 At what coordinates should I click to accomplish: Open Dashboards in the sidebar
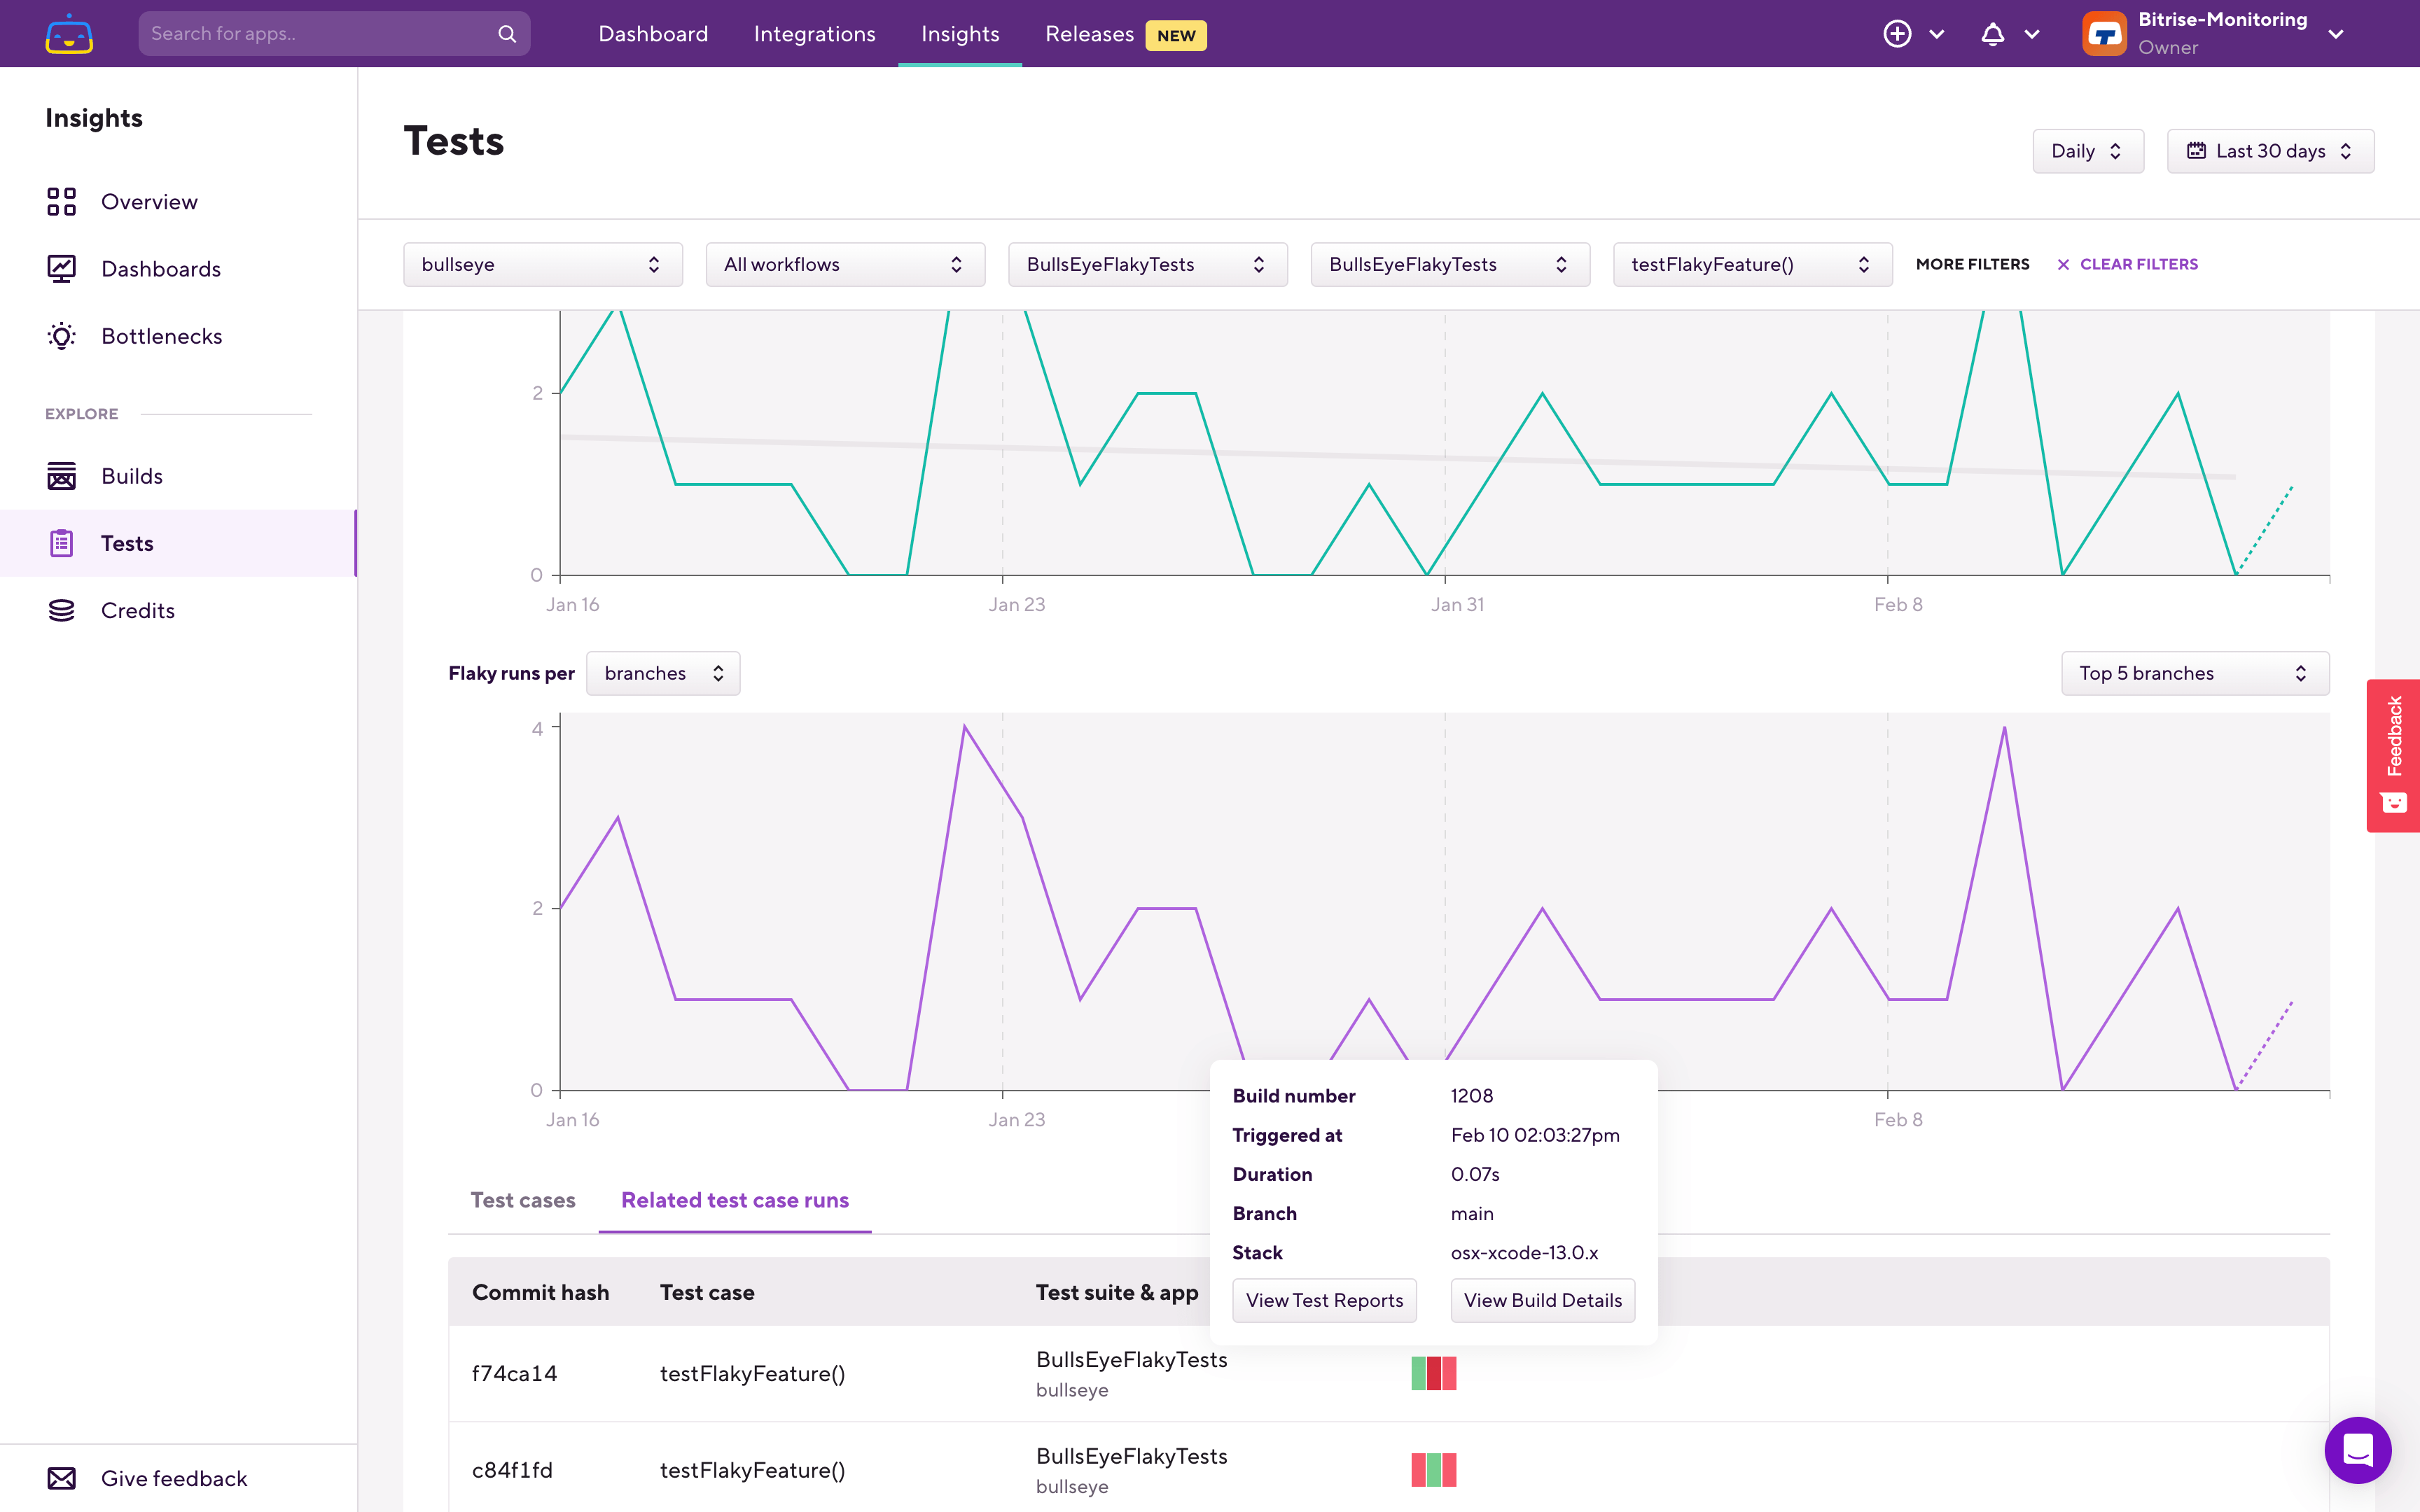[160, 269]
